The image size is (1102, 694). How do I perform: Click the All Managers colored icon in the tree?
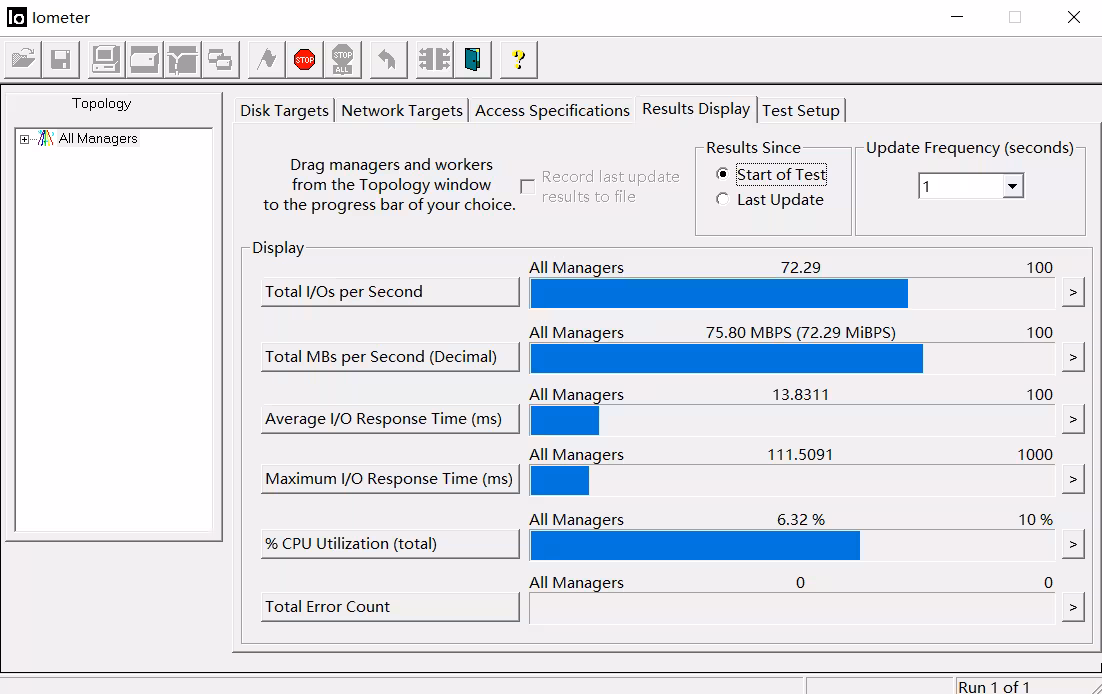[46, 139]
